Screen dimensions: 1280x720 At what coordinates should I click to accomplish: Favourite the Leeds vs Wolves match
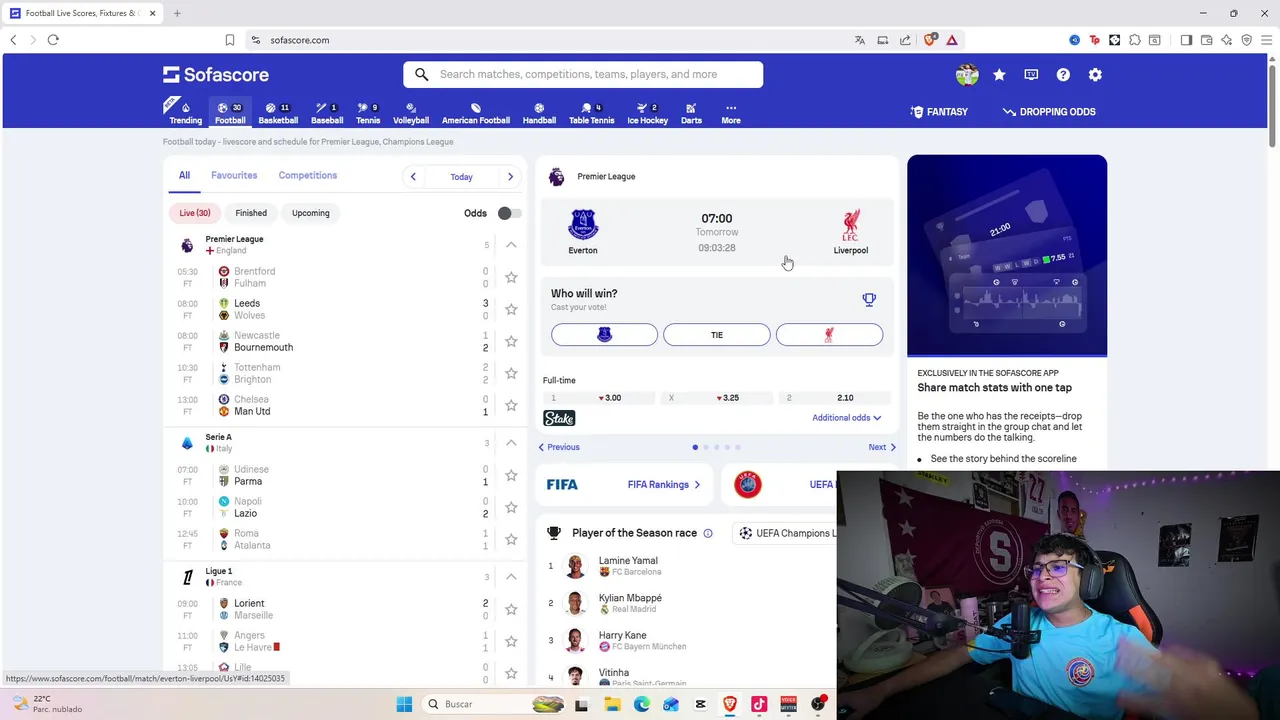pos(511,309)
